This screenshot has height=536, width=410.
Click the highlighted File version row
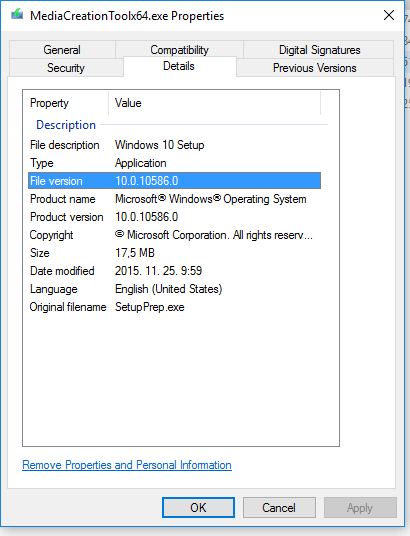[x=174, y=181]
